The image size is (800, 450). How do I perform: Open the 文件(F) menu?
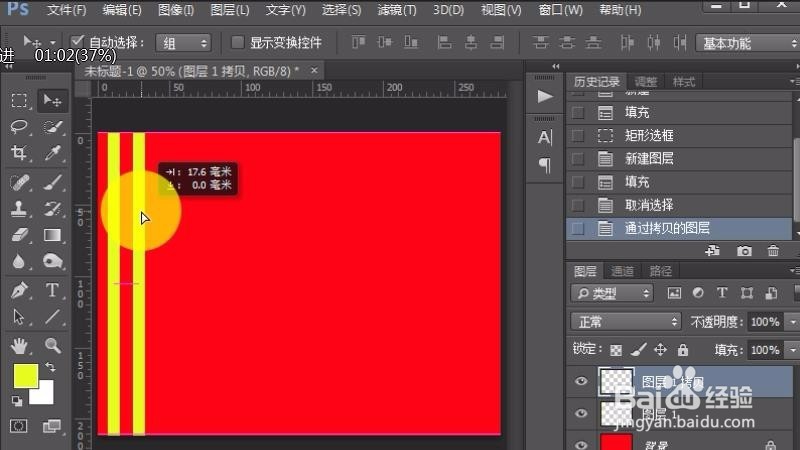pos(66,10)
